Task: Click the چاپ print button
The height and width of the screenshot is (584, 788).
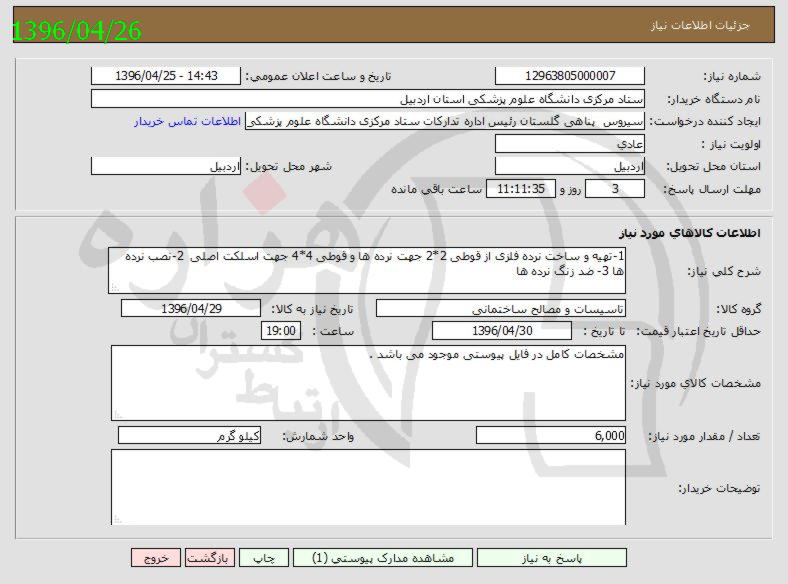Action: [264, 558]
